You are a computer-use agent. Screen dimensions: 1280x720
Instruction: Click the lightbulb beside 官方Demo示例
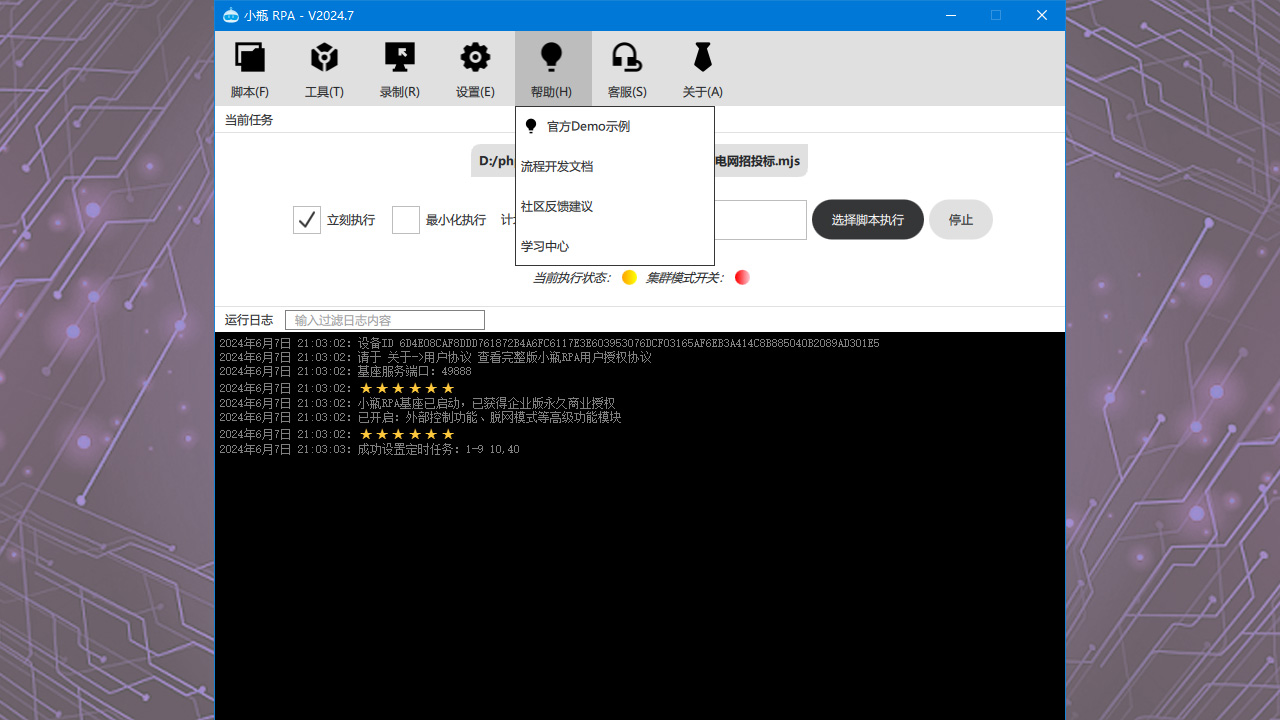530,125
